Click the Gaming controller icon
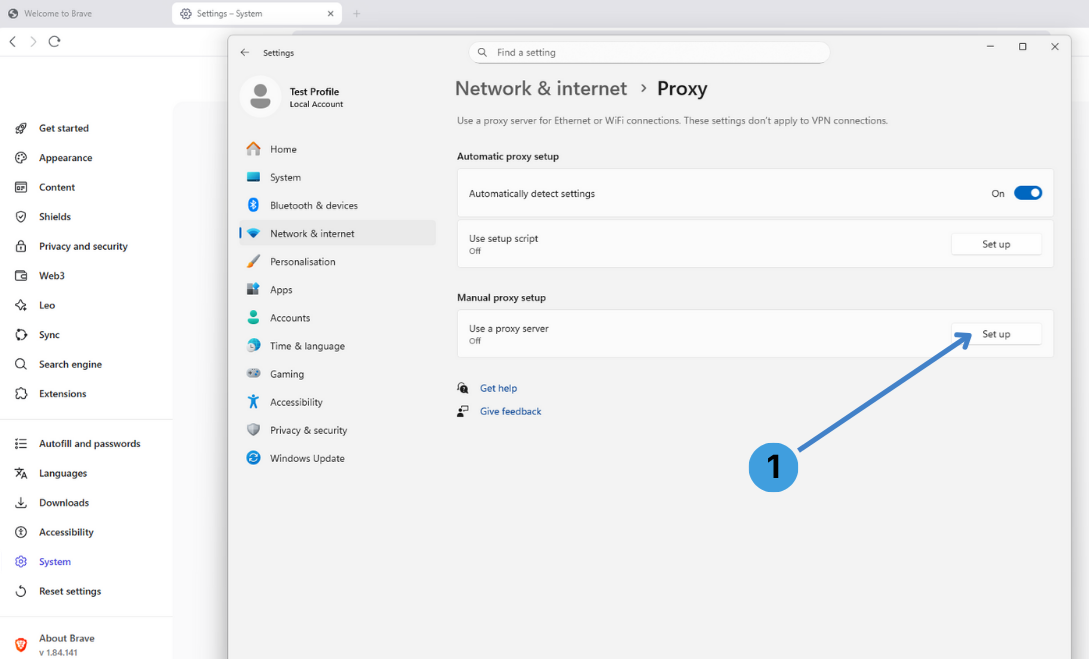1089x659 pixels. click(253, 374)
